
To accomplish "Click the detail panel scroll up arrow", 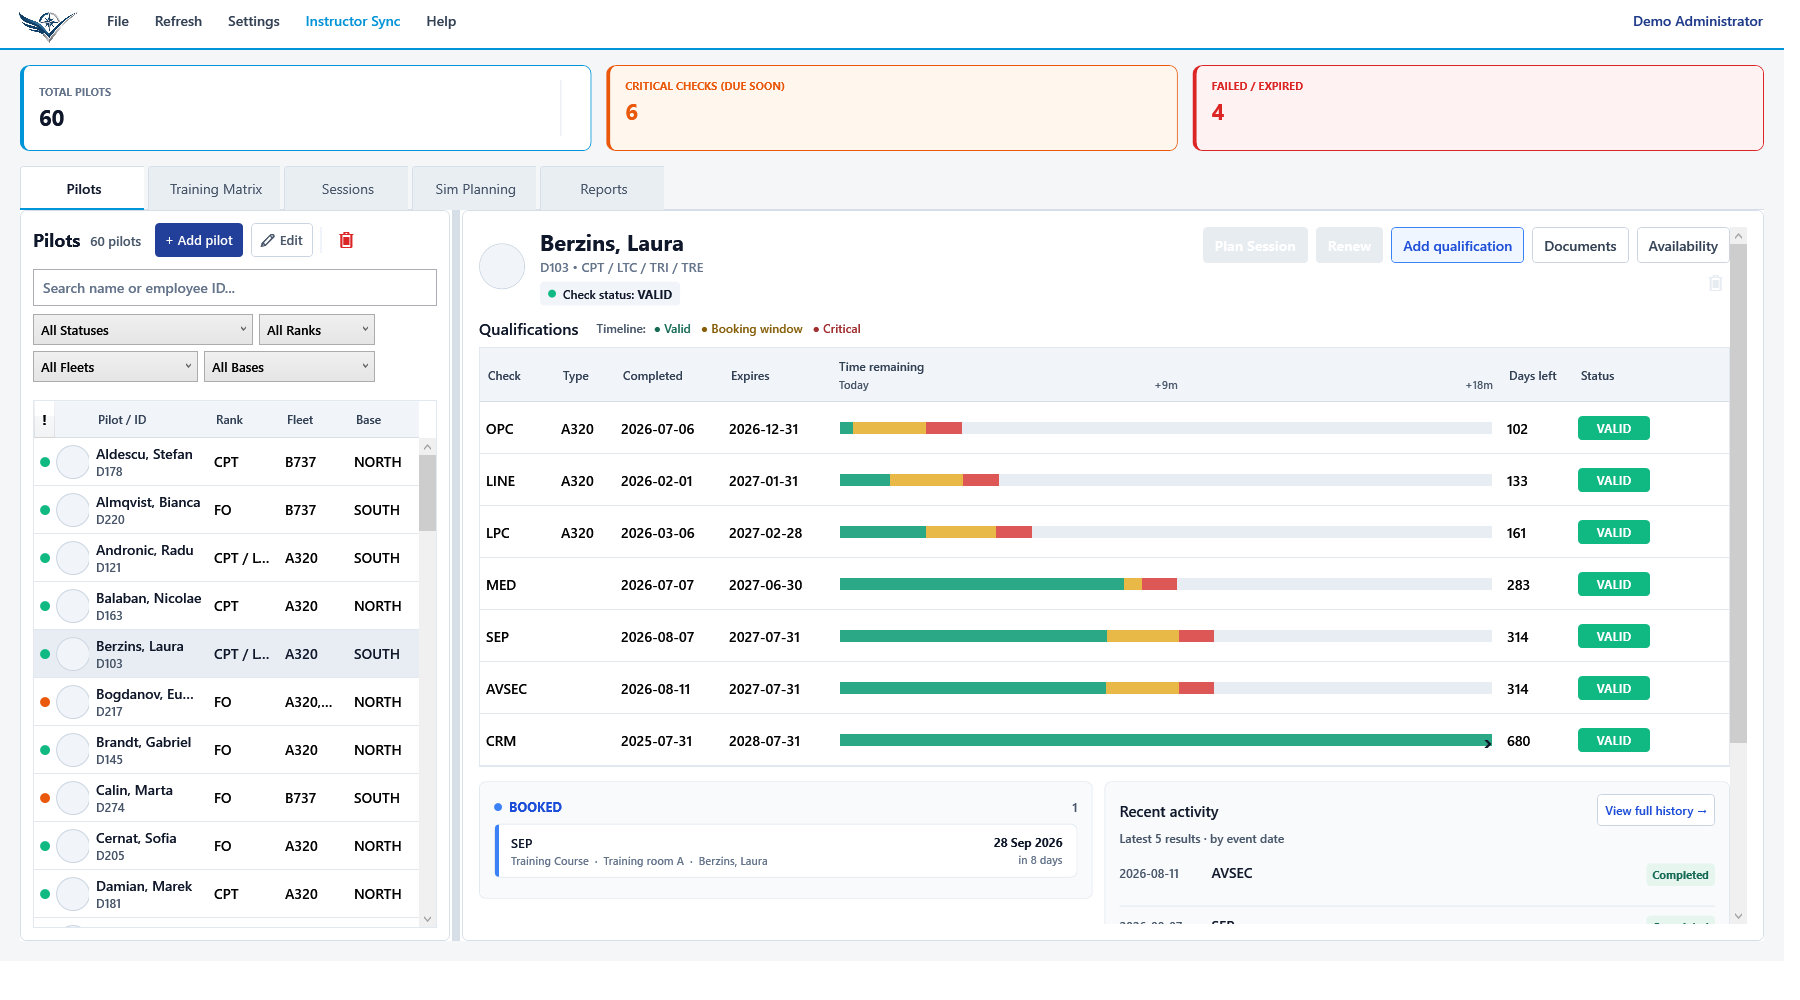I will pos(1738,236).
